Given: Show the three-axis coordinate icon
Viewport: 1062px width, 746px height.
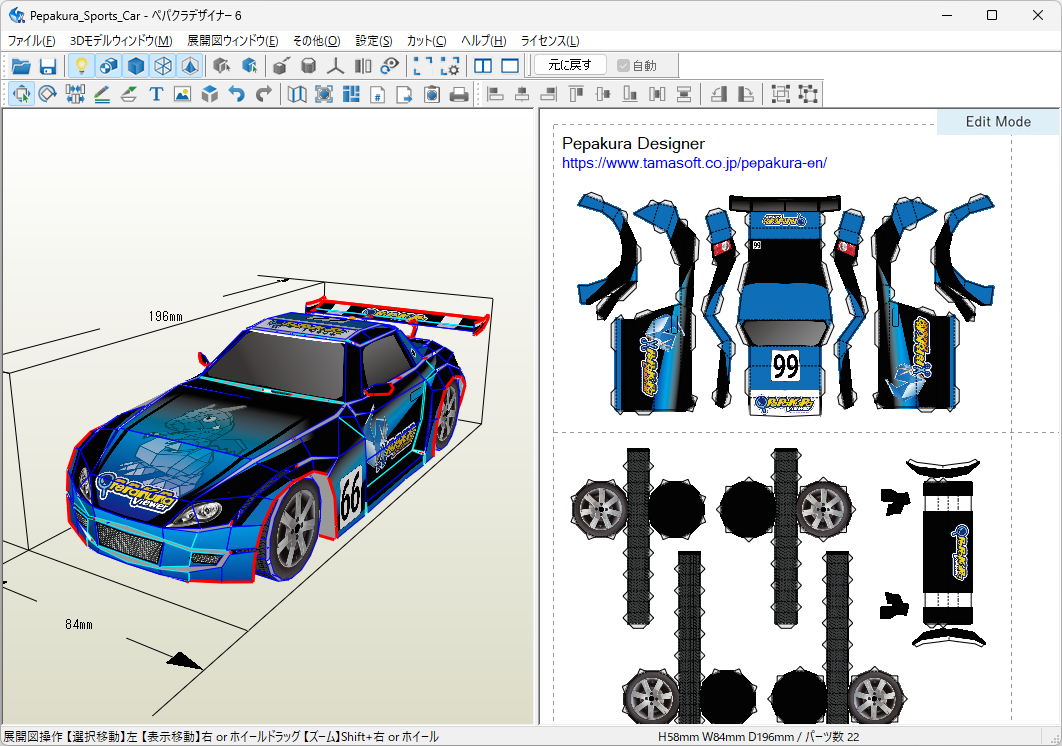Looking at the screenshot, I should tap(335, 66).
